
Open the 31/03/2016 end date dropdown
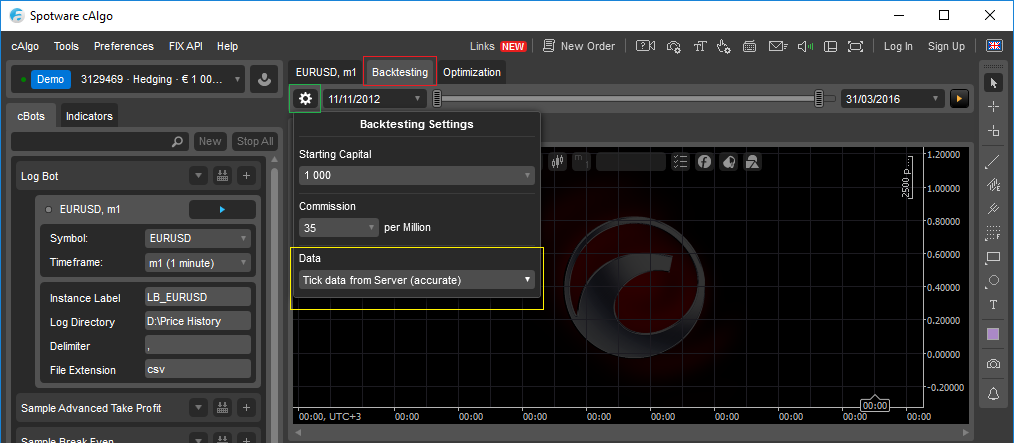point(892,99)
